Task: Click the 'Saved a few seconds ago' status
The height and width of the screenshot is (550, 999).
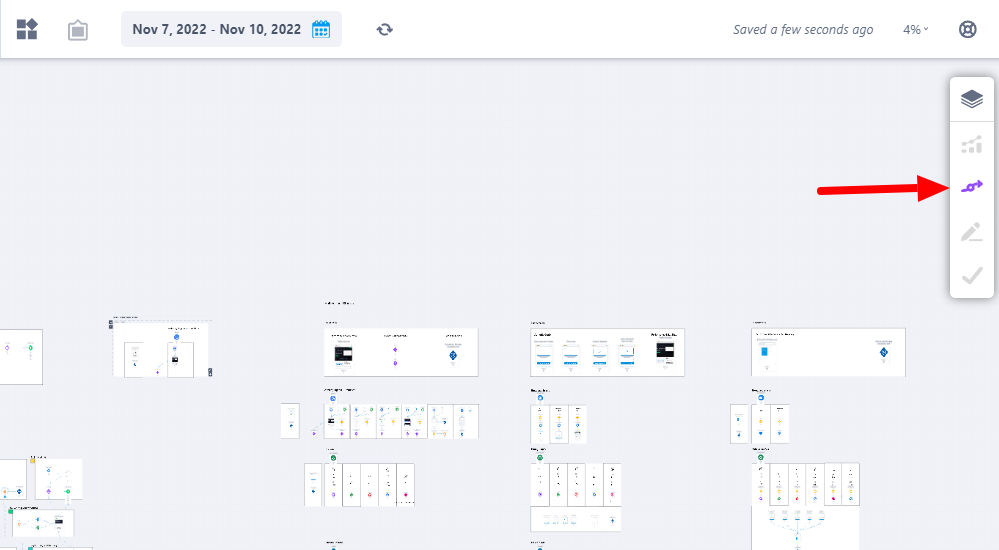Action: click(803, 29)
